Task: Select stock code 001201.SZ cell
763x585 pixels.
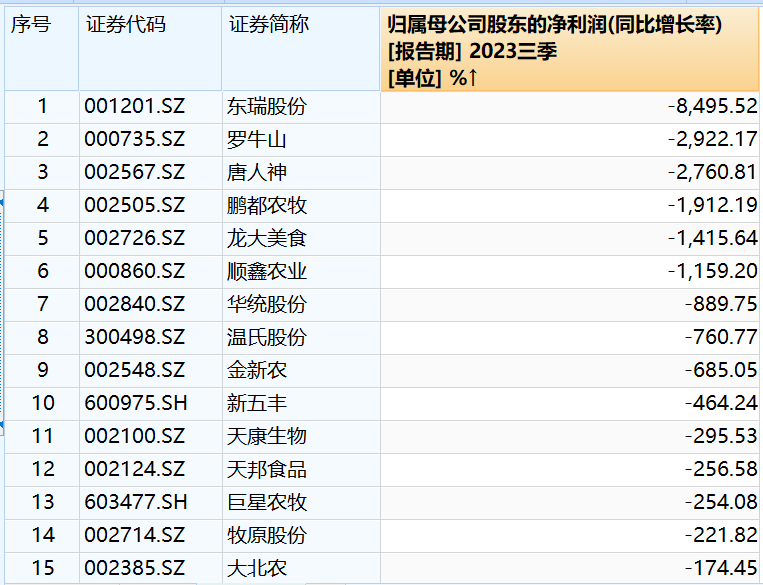Action: (150, 107)
